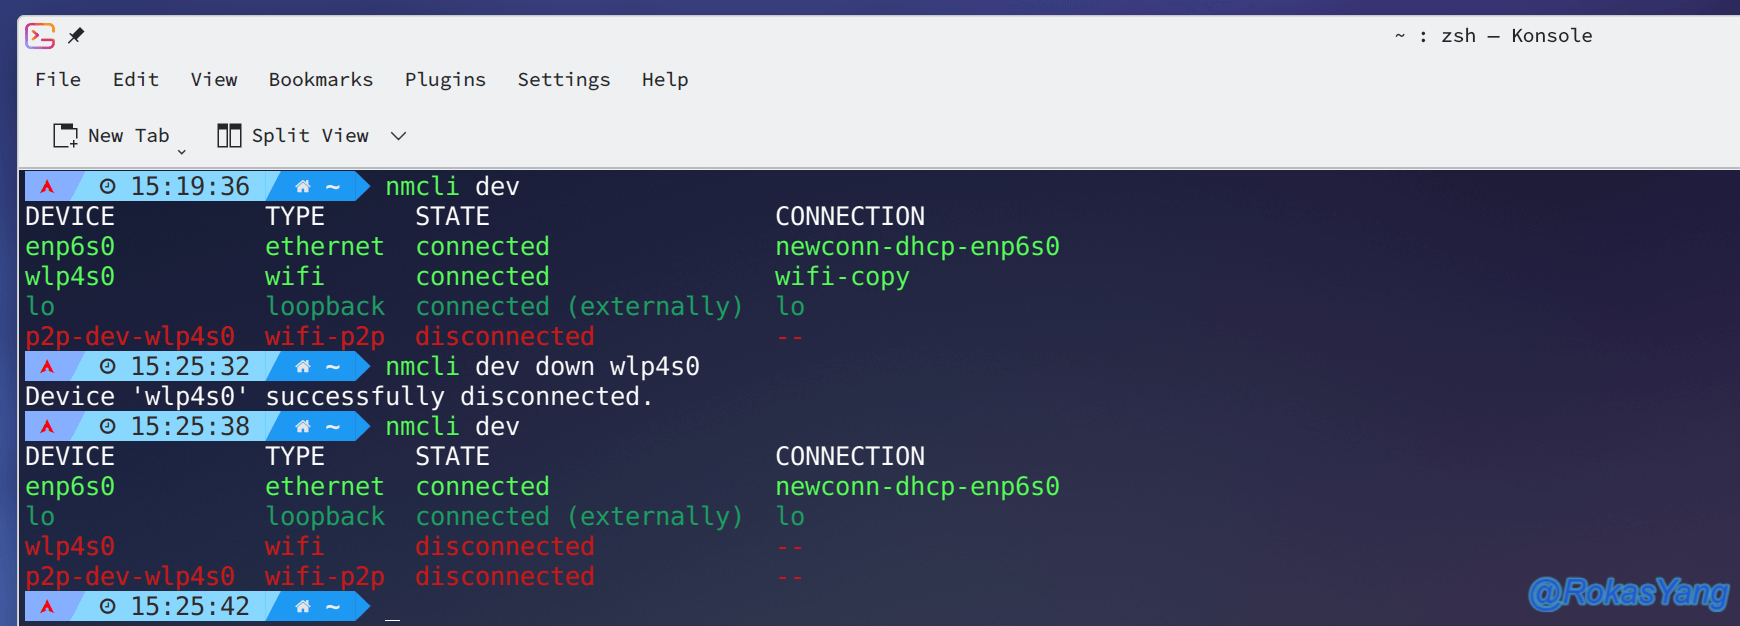Click the New Tab text button
The width and height of the screenshot is (1740, 626).
click(x=129, y=135)
